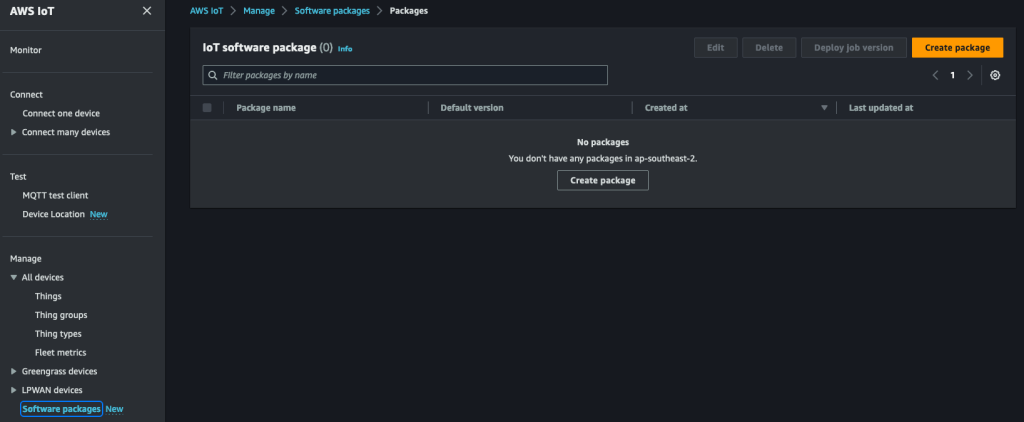Image resolution: width=1024 pixels, height=422 pixels.
Task: Sort by Created at arrow
Action: click(x=824, y=108)
